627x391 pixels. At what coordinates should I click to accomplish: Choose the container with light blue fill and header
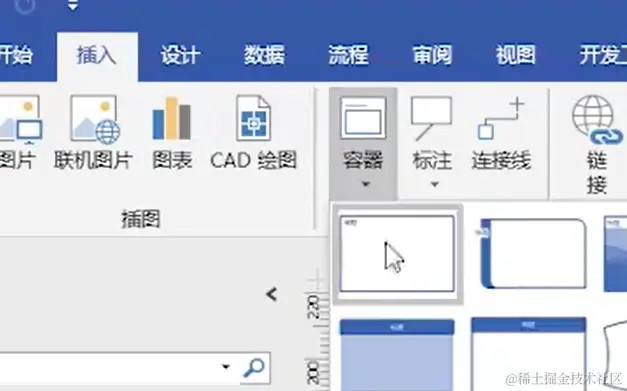tap(397, 355)
